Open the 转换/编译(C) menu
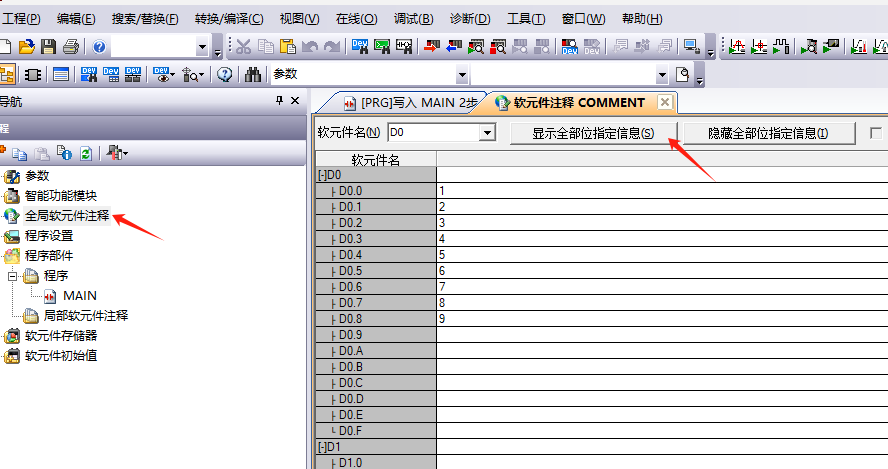 click(229, 19)
